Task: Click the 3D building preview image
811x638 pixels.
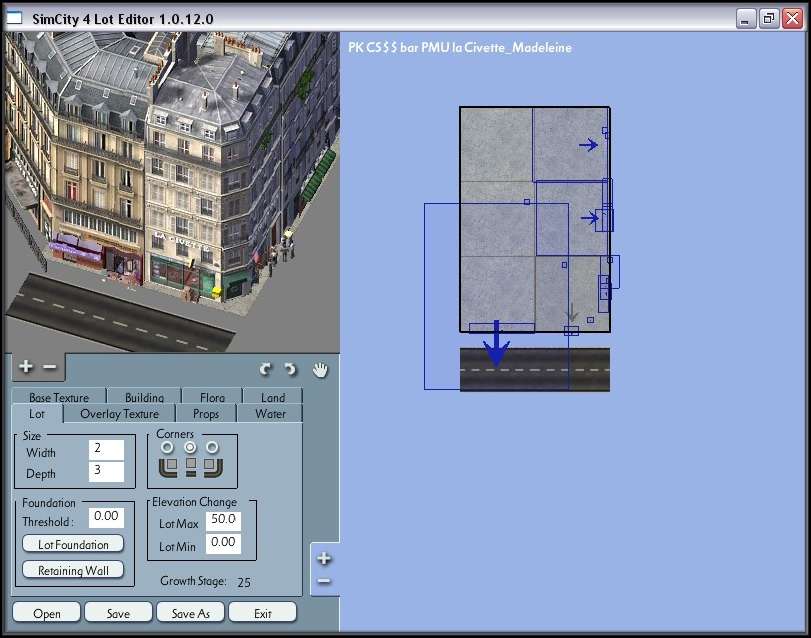Action: point(172,192)
